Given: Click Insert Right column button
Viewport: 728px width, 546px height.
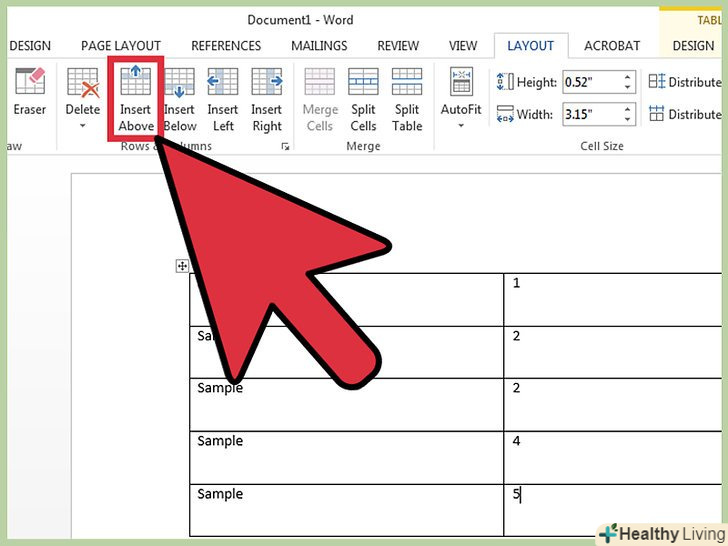Looking at the screenshot, I should pos(267,99).
